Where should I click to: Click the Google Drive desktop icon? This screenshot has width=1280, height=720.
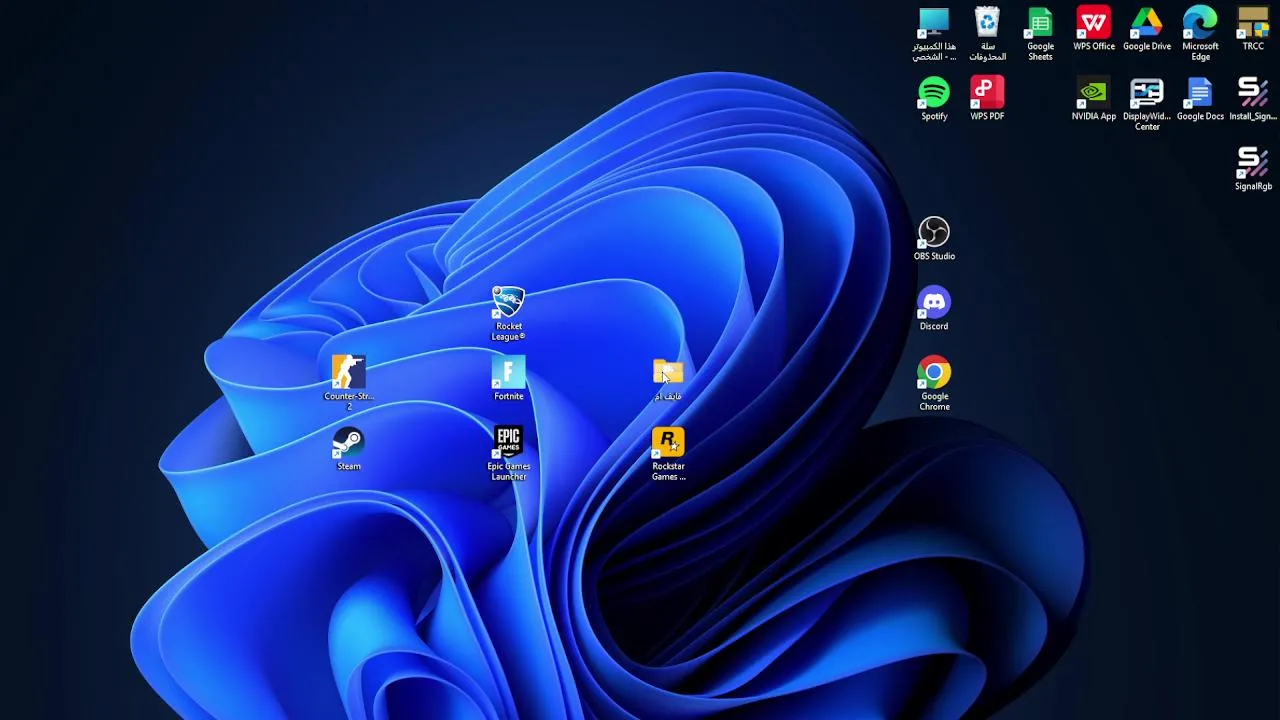click(1147, 28)
